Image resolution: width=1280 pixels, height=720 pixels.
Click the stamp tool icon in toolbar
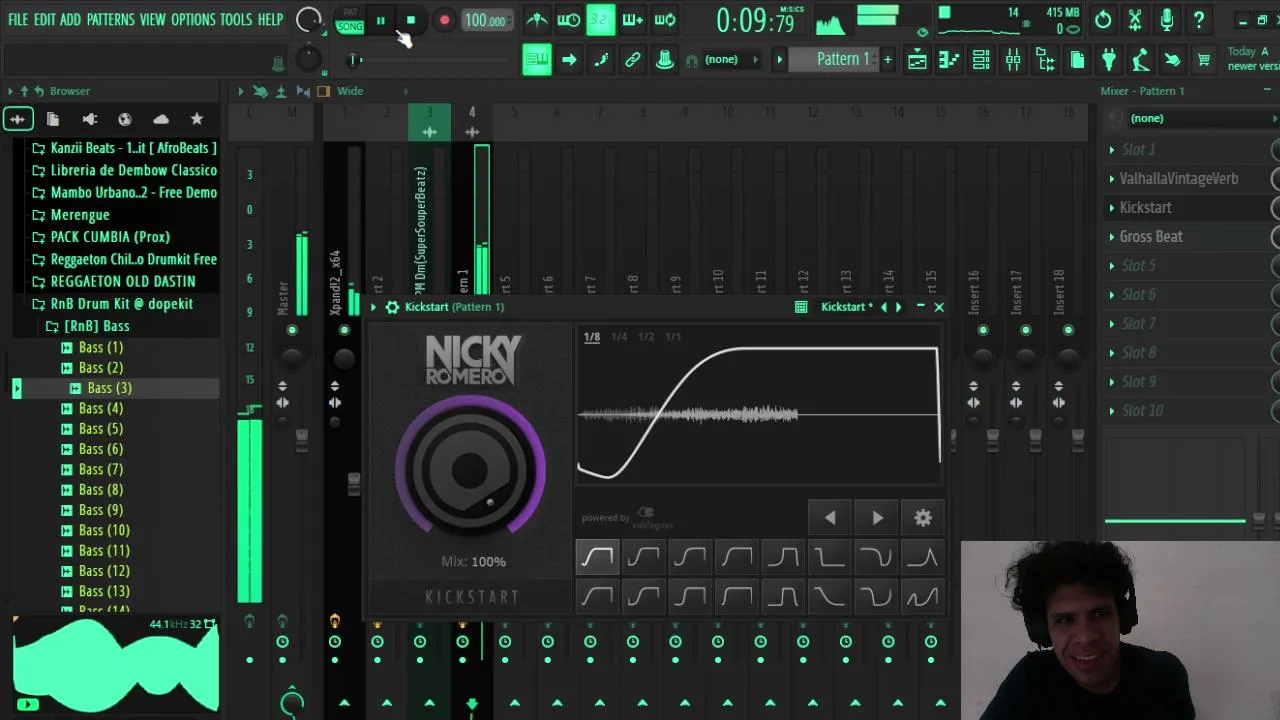tap(665, 60)
